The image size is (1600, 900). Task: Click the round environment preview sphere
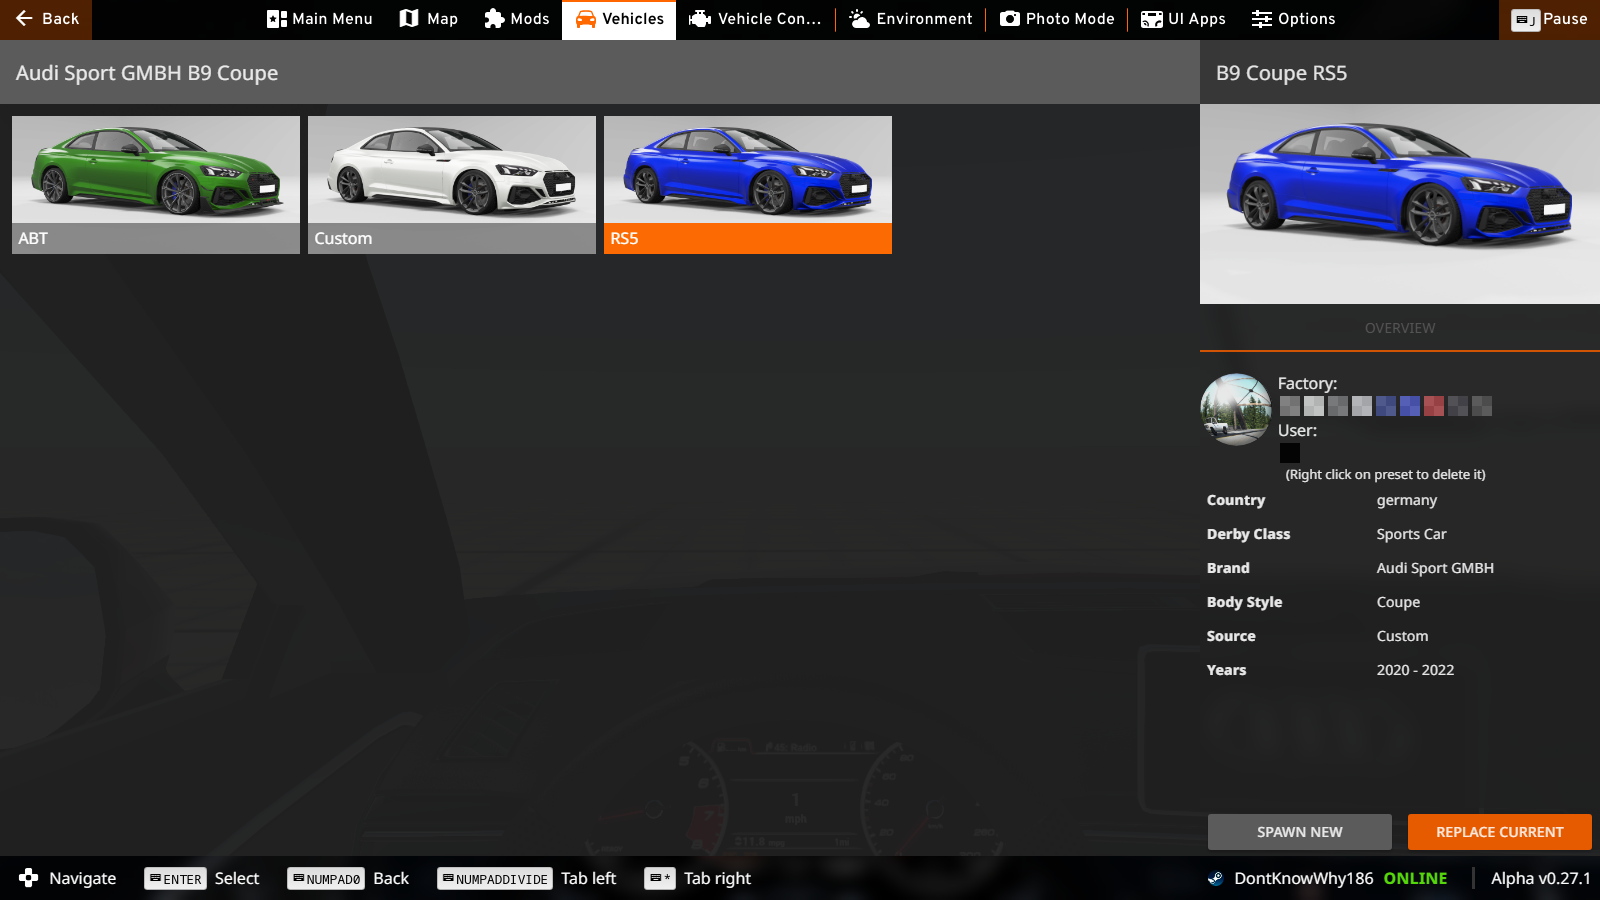[x=1236, y=409]
